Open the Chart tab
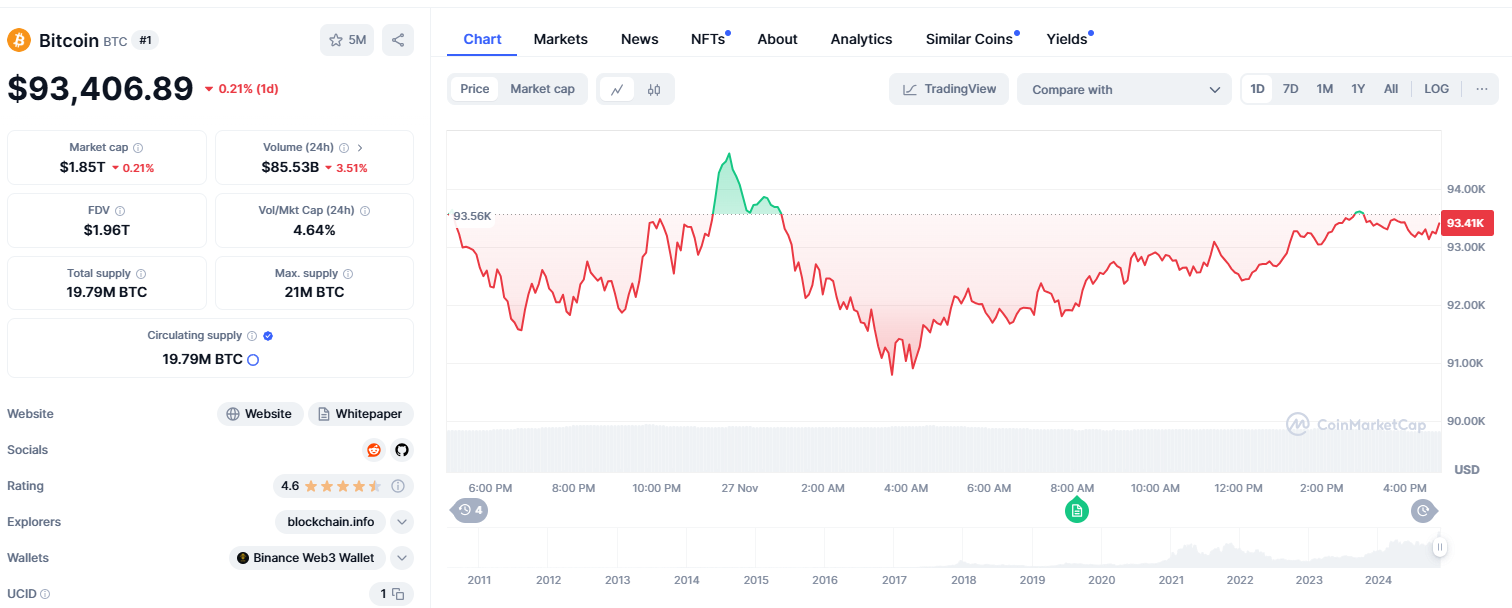The height and width of the screenshot is (608, 1512). 482,39
